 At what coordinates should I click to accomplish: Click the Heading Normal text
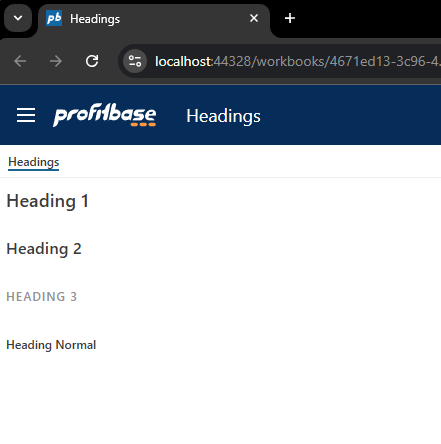pyautogui.click(x=51, y=345)
